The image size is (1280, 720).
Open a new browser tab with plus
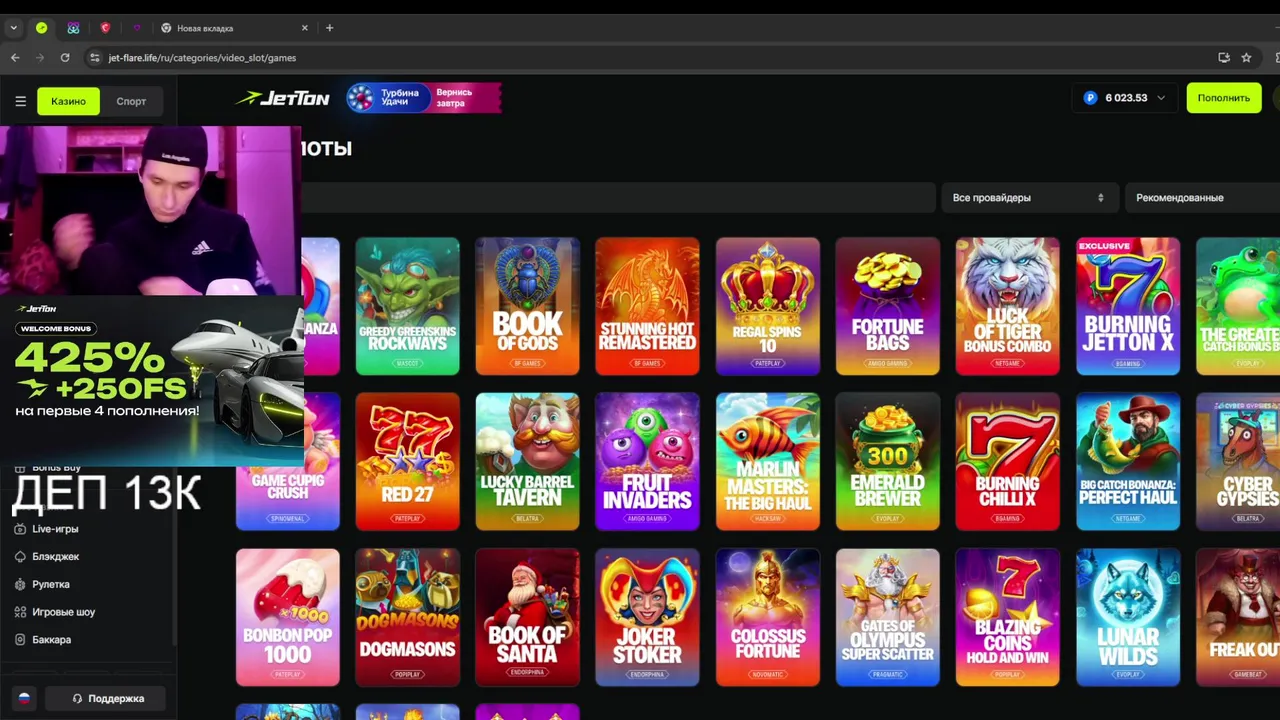pos(329,28)
